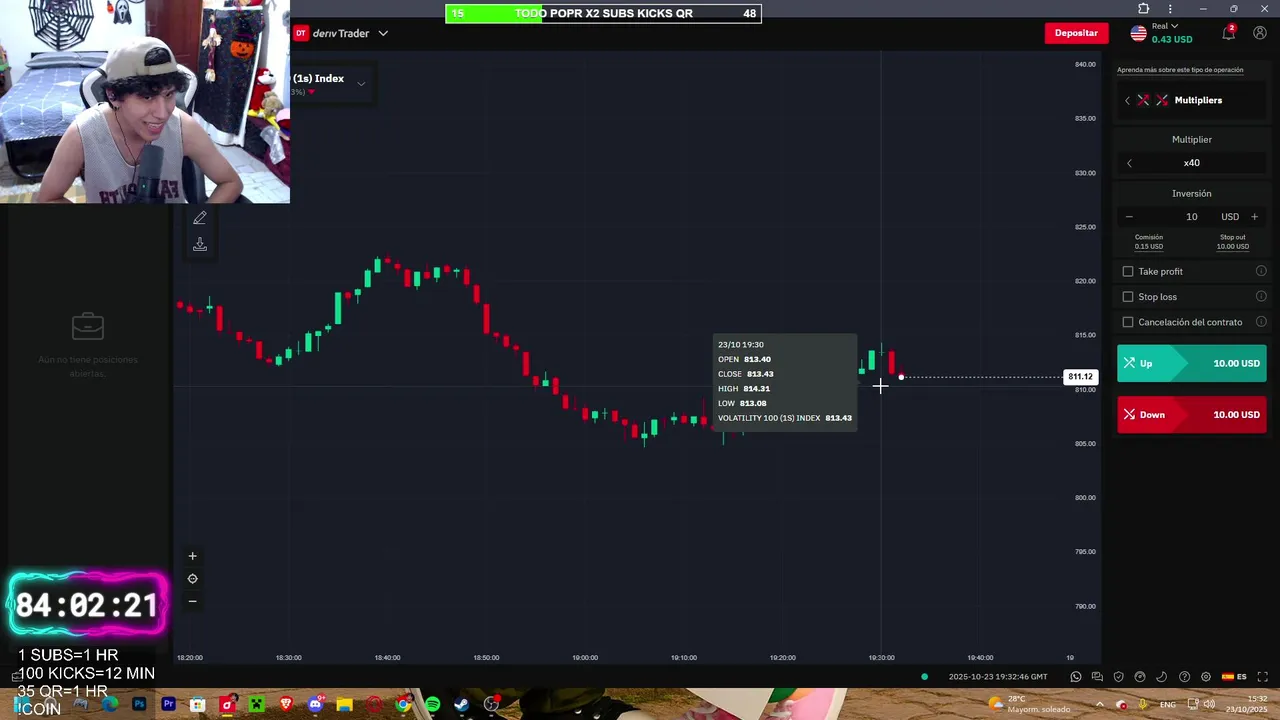Open Photoshop from the taskbar
This screenshot has height=720, width=1280.
click(139, 705)
